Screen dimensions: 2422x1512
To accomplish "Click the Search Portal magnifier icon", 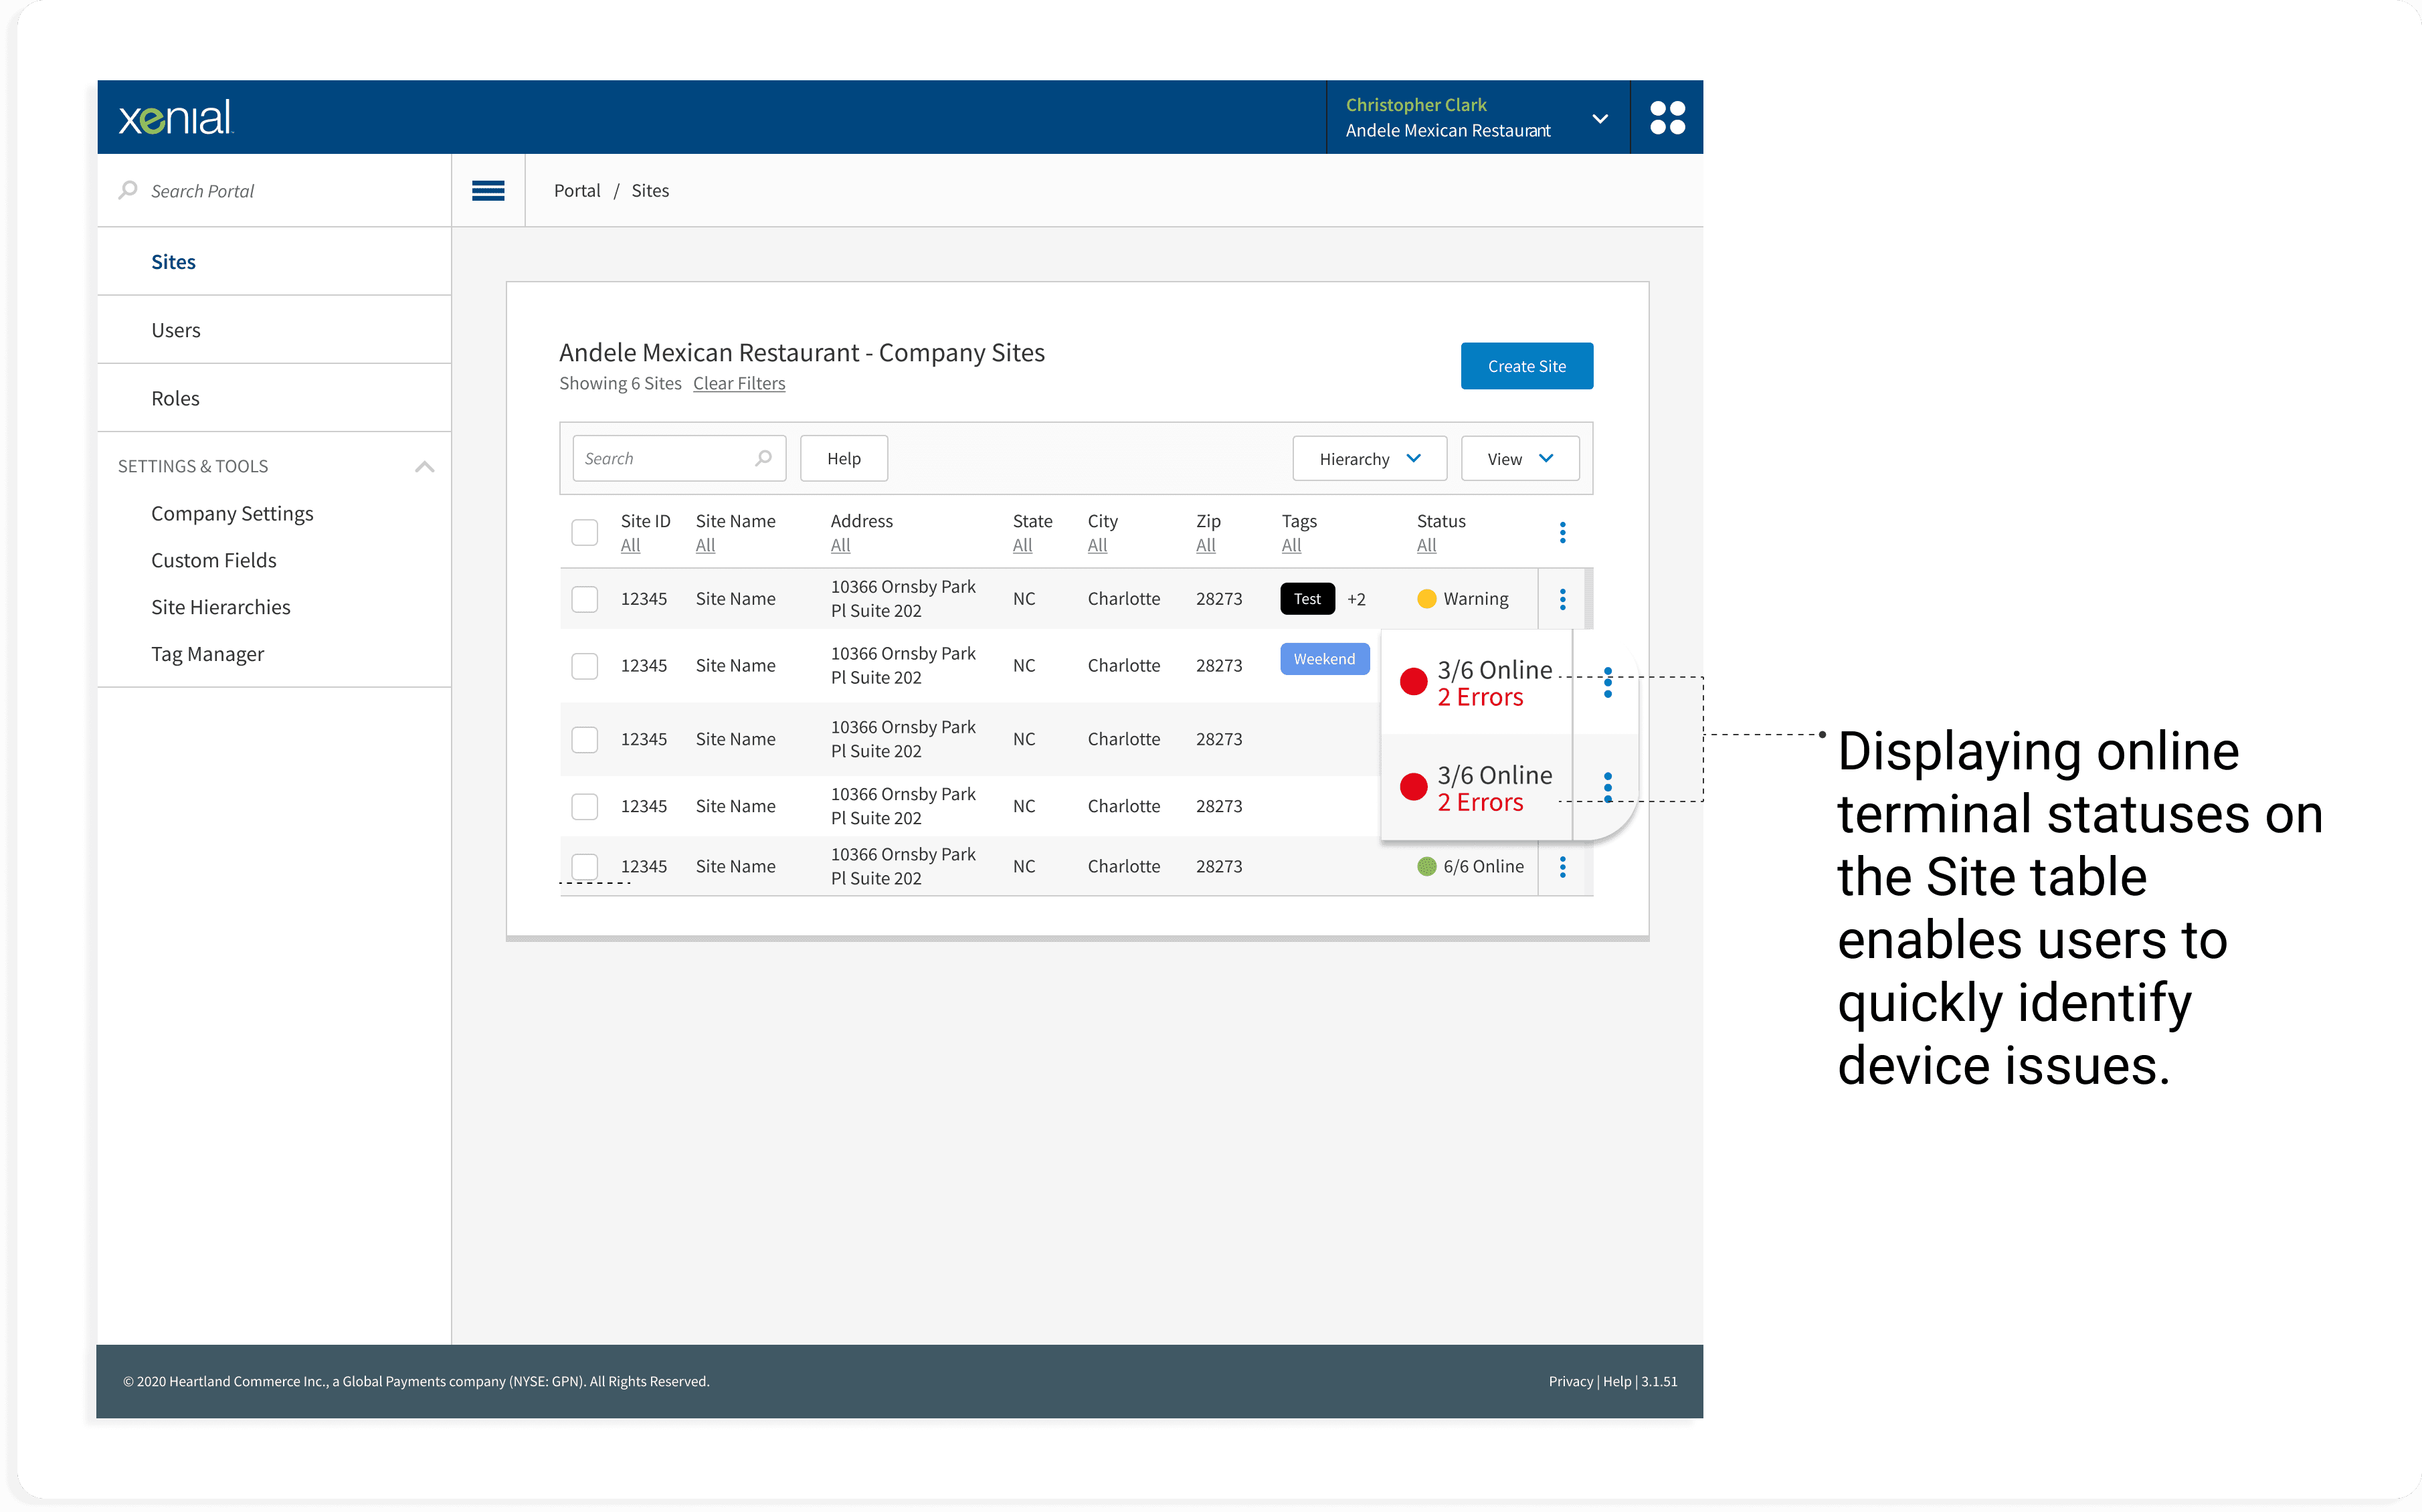I will coord(128,190).
